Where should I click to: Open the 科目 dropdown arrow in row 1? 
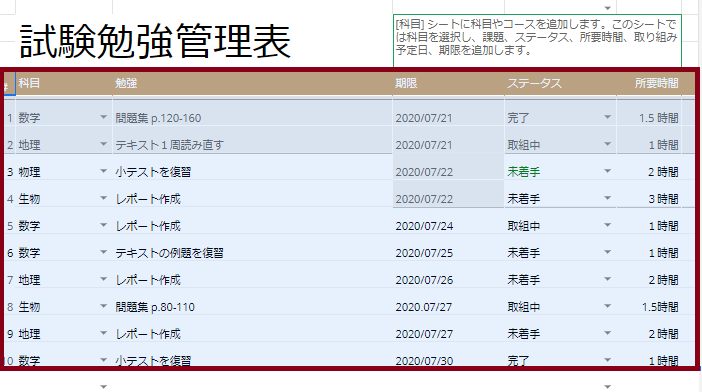click(103, 117)
